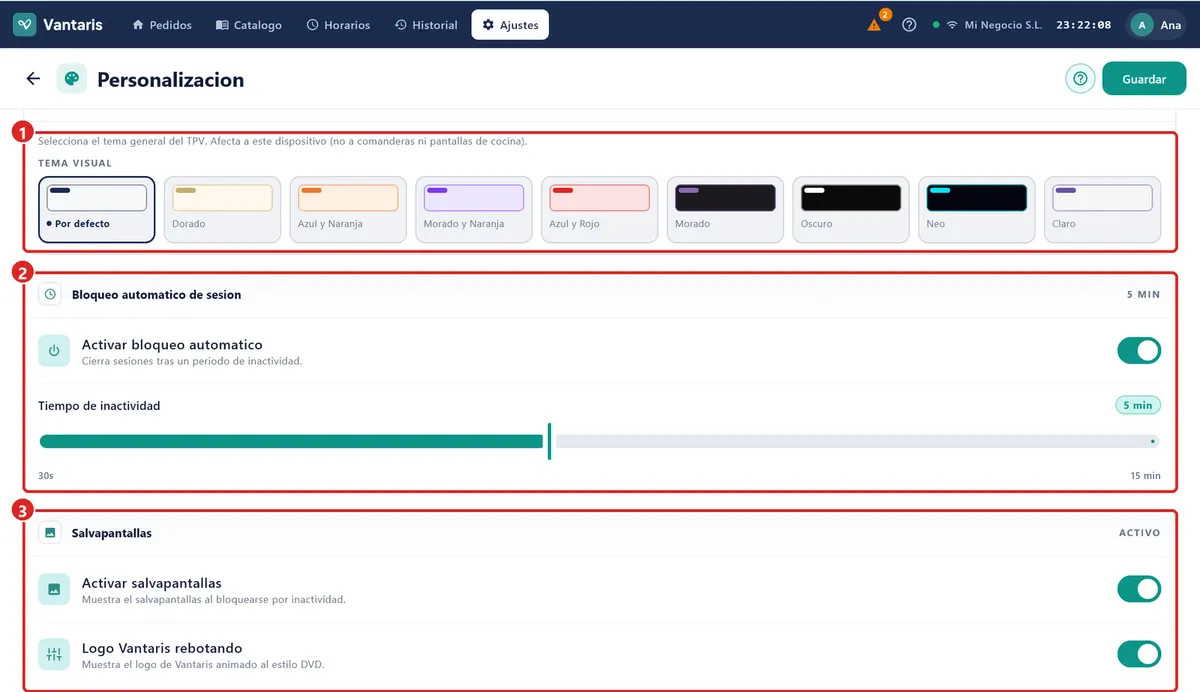Select the Claro theme
The image size is (1200, 692).
[x=1103, y=210]
